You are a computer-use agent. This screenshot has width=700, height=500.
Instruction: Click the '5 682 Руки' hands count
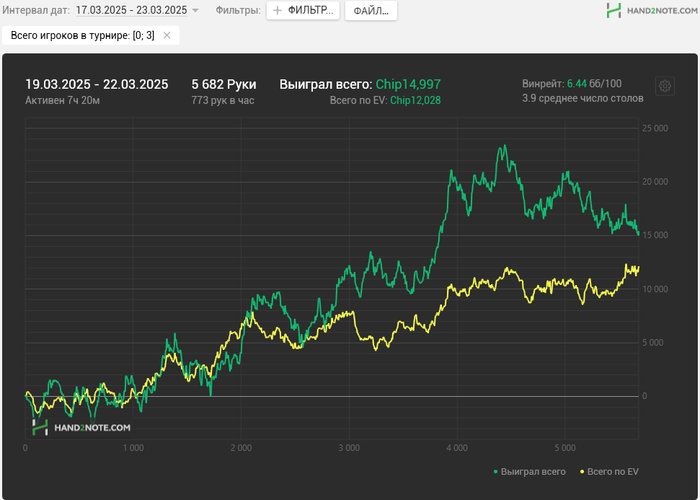click(224, 84)
